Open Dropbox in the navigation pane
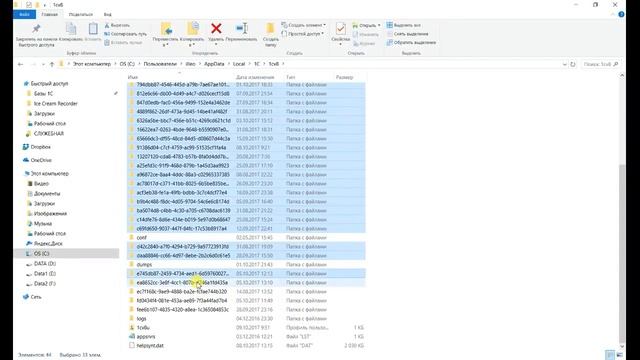This screenshot has height=360, width=640. point(37,147)
